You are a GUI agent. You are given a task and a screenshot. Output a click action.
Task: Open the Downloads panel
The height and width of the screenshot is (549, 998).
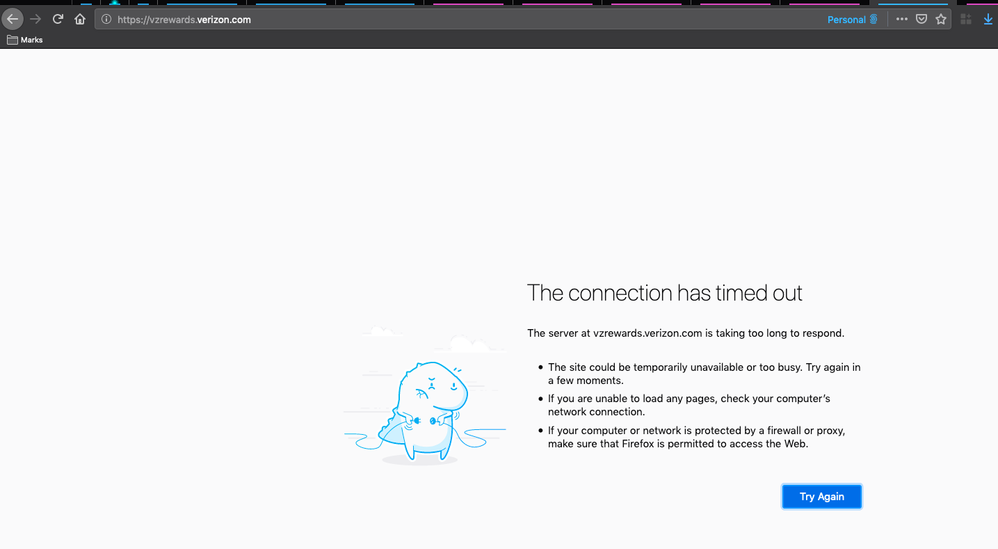tap(987, 19)
